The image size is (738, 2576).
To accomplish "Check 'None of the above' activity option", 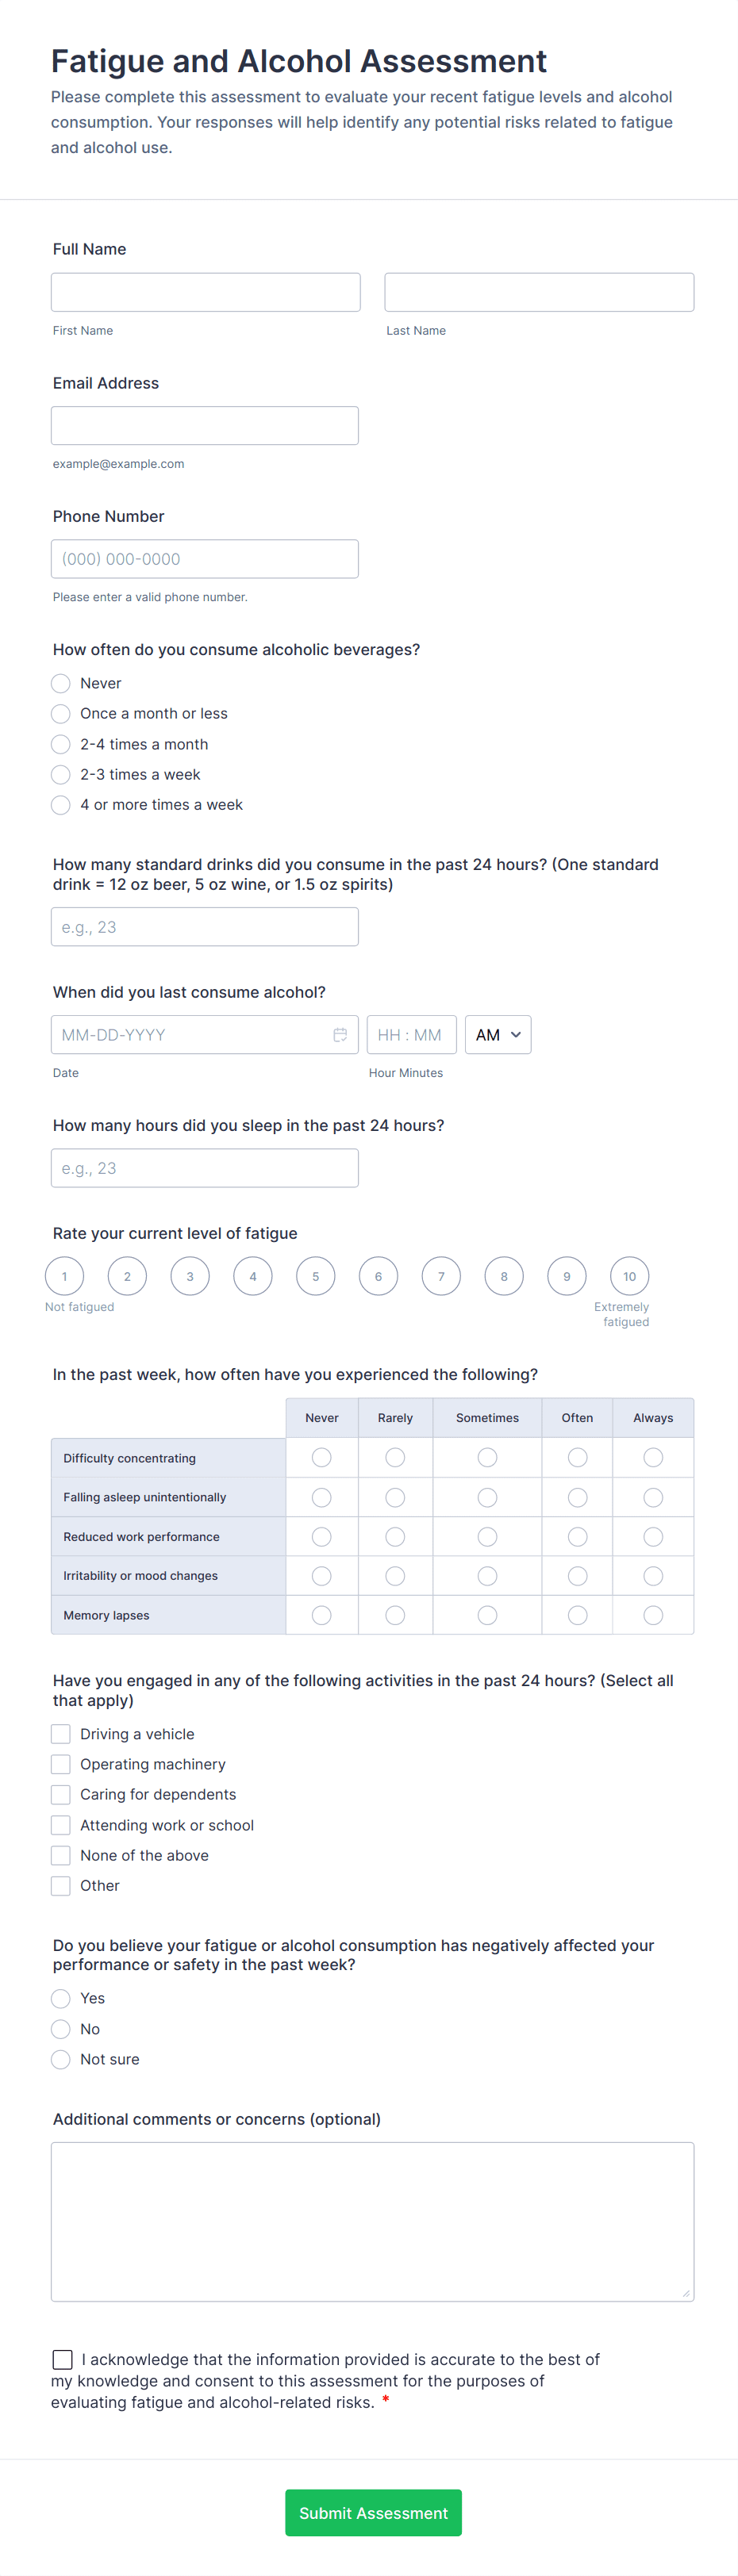I will click(61, 1855).
